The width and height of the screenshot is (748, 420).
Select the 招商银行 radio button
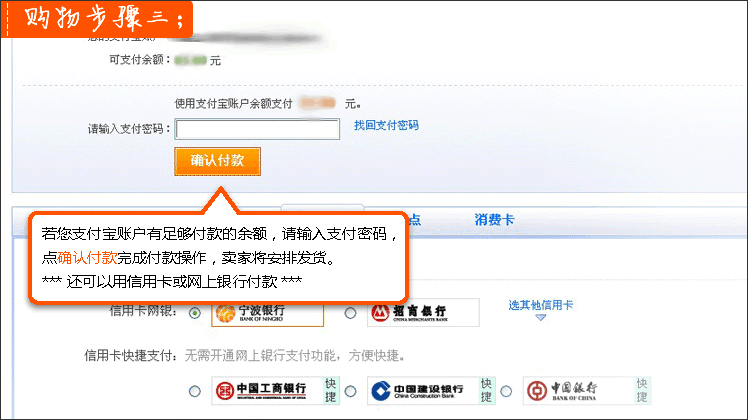350,313
